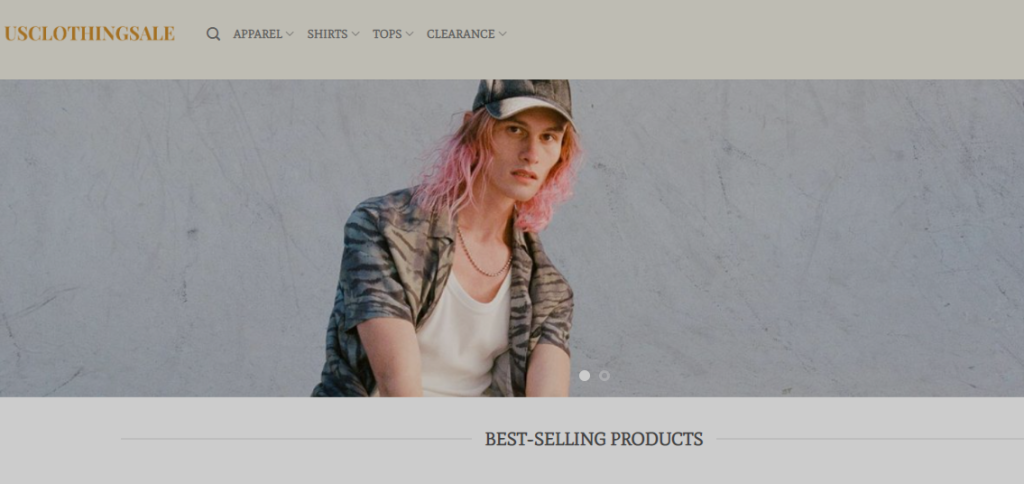This screenshot has width=1024, height=484.
Task: Click the model's face in banner
Action: 528,153
